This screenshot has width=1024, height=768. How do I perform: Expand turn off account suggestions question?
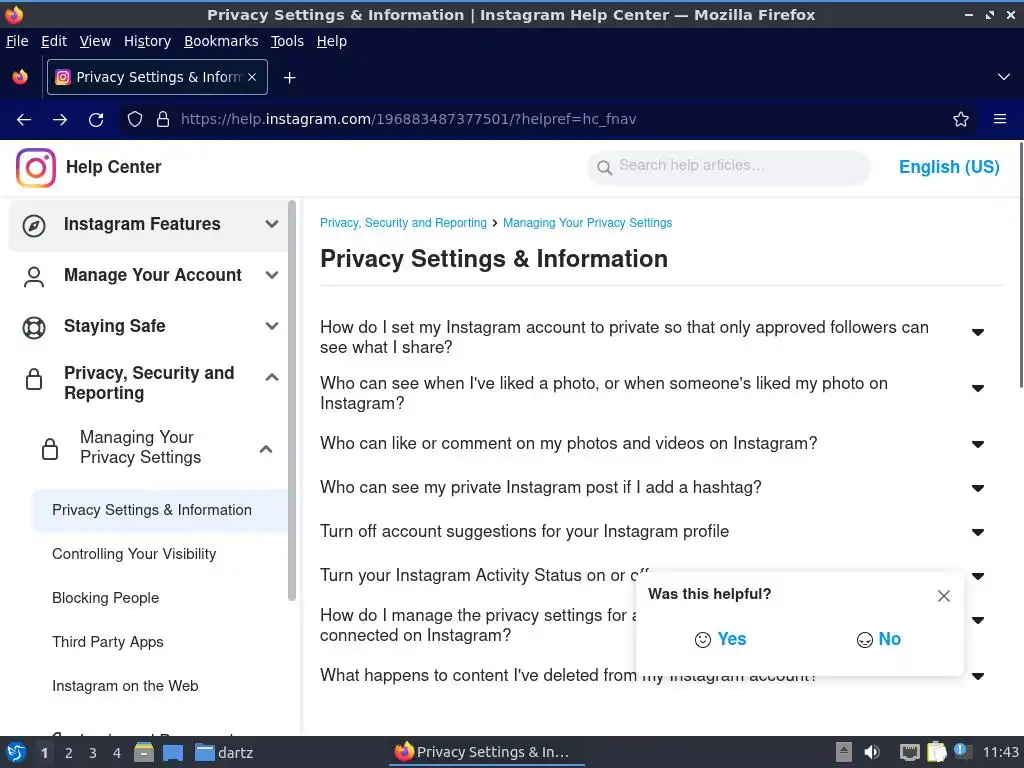978,532
